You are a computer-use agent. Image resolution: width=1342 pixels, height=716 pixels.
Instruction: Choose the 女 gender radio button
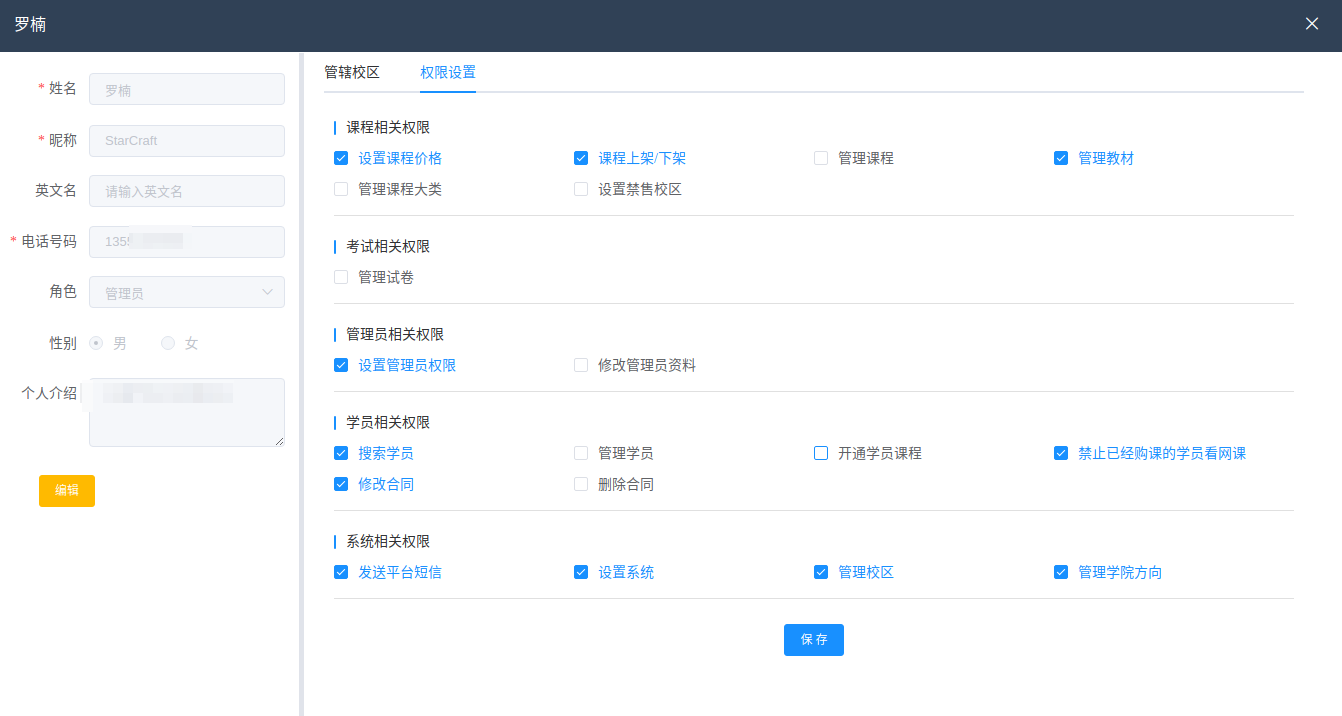tap(168, 343)
